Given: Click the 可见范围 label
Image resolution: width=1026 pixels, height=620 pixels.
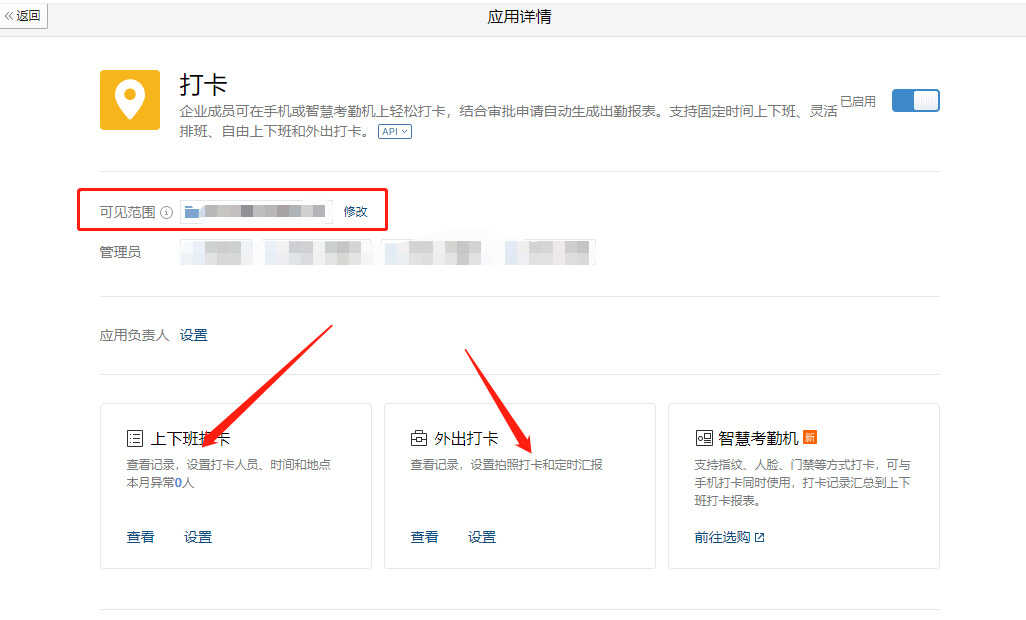Looking at the screenshot, I should tap(128, 212).
